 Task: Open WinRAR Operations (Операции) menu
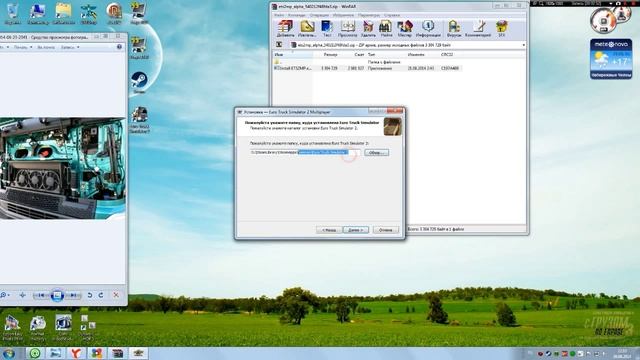click(319, 15)
